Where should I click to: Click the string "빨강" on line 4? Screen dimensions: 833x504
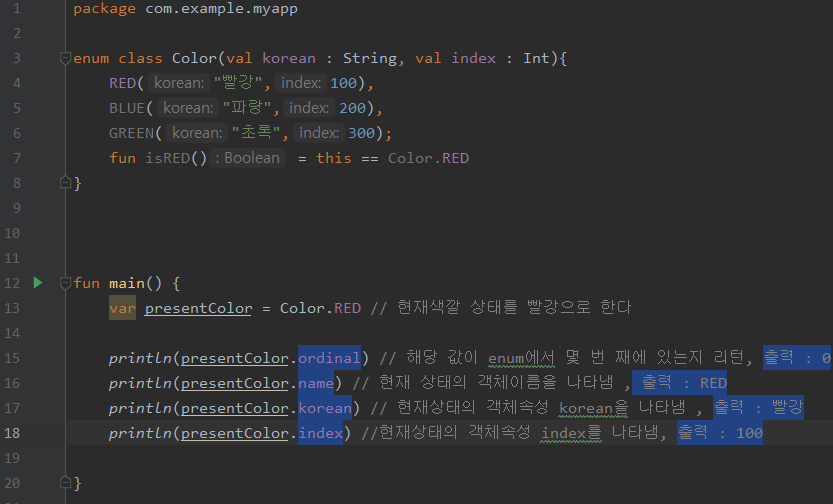[238, 83]
